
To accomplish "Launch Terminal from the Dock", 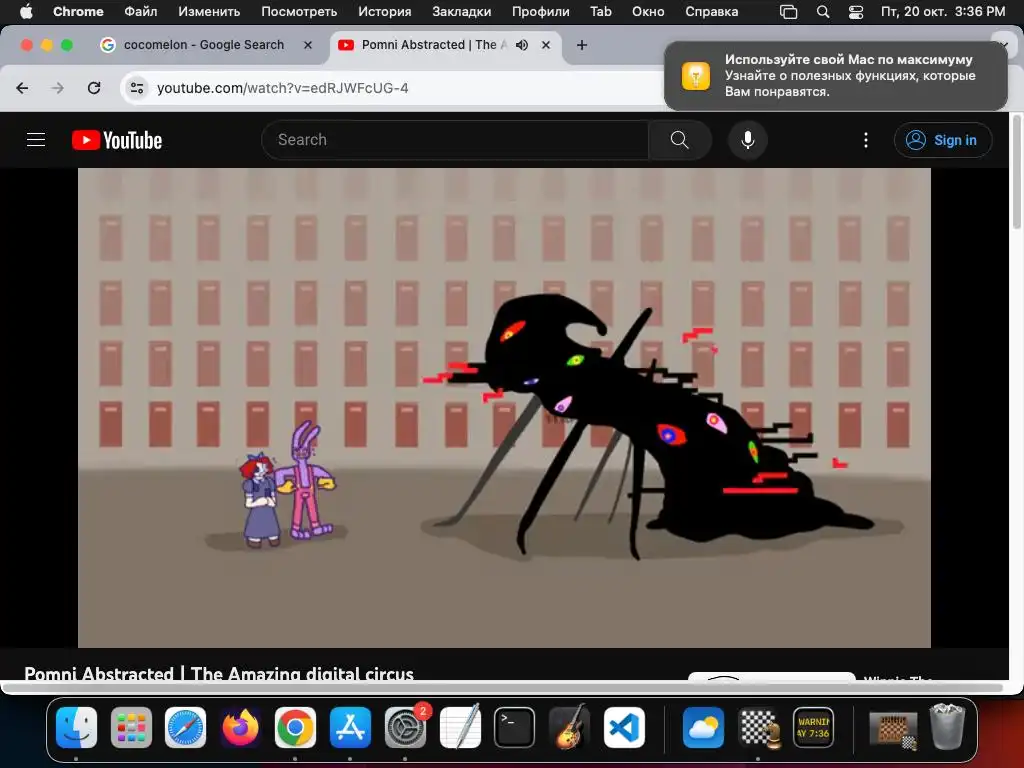I will coord(515,728).
